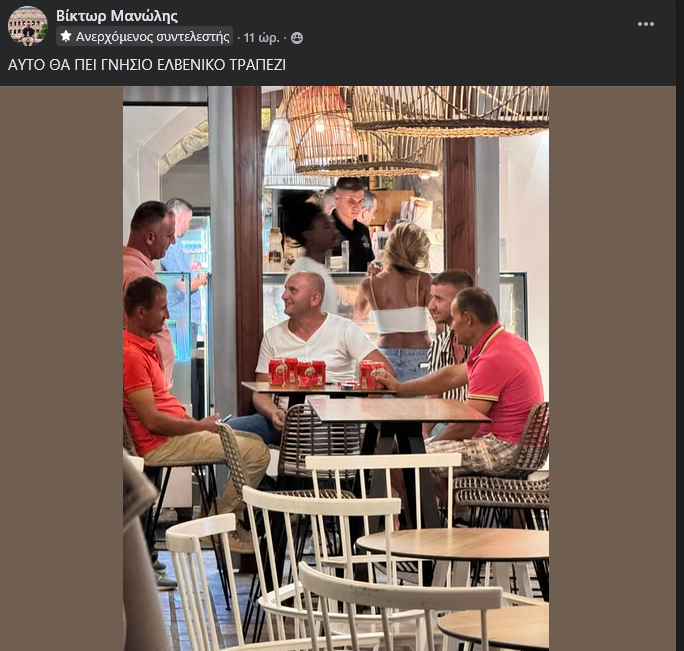Open the café photo in full view

336,368
